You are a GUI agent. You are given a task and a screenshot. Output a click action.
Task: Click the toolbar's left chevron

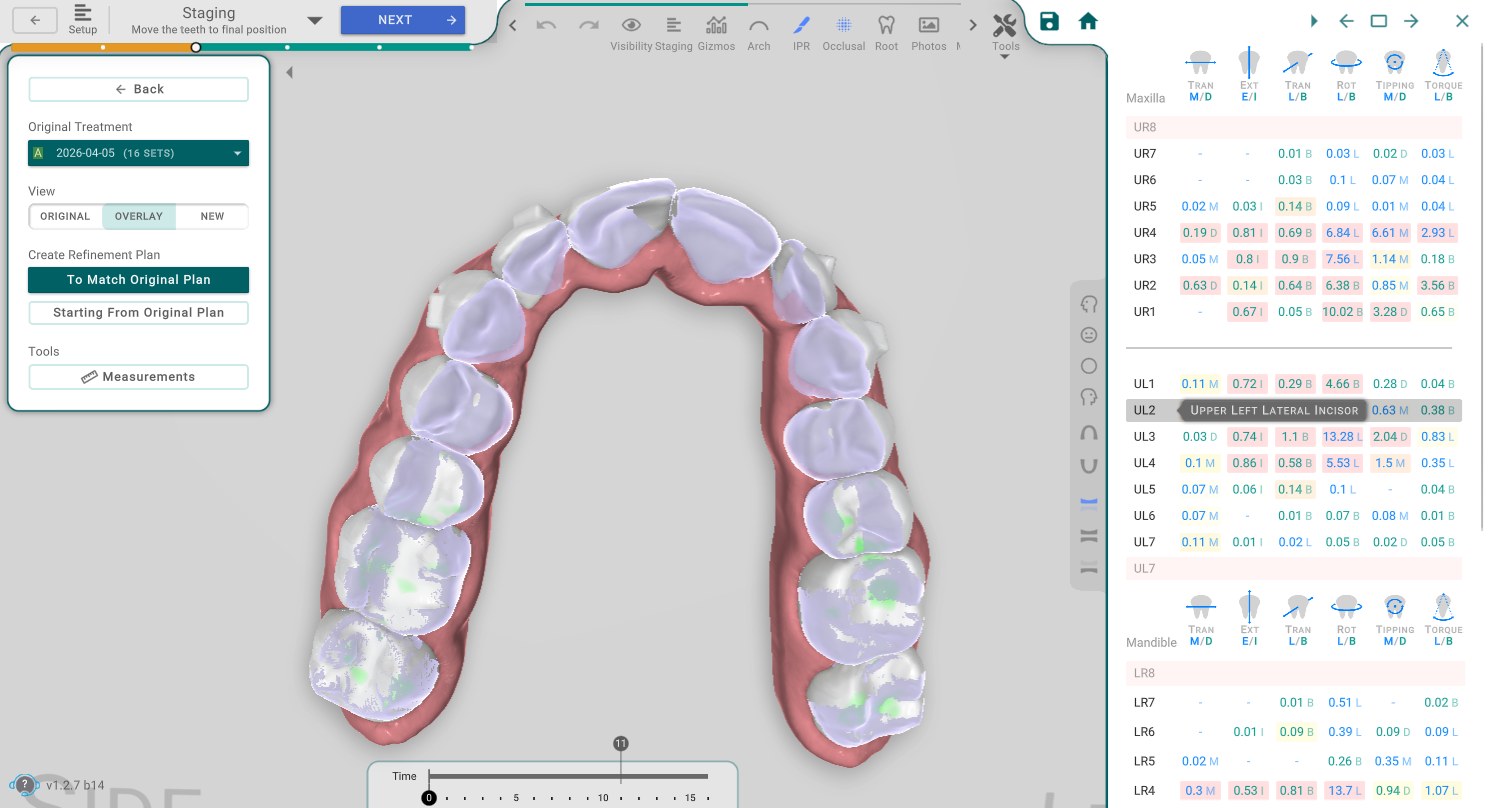click(513, 25)
